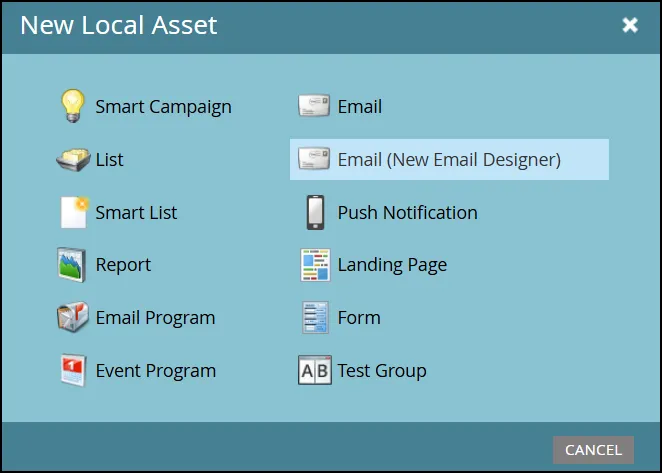
Task: Click the Event Program calendar icon
Action: [73, 370]
